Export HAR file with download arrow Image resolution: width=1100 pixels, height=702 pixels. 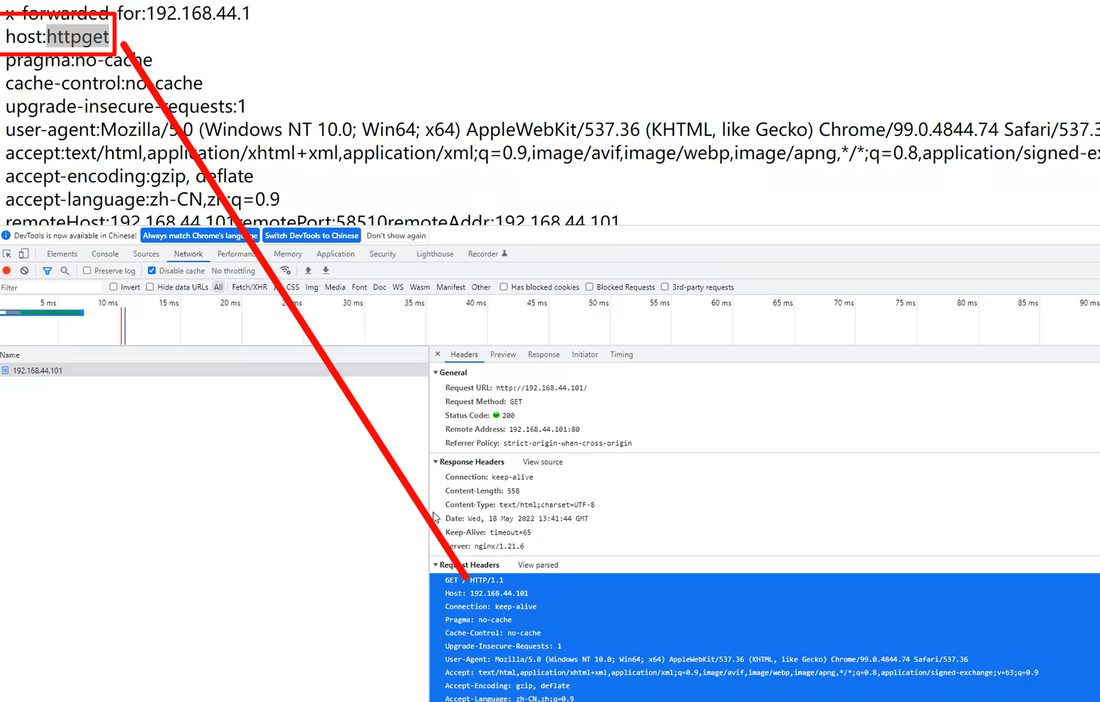(x=326, y=271)
